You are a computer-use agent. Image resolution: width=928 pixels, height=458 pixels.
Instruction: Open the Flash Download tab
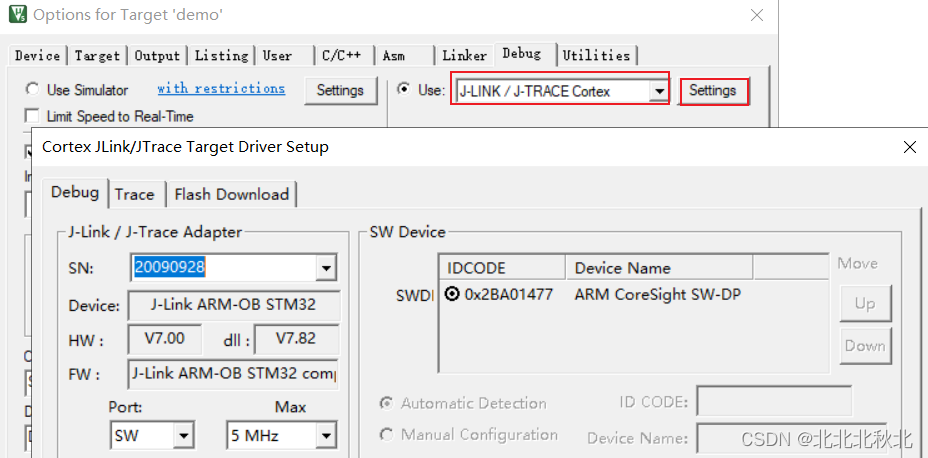[x=231, y=194]
